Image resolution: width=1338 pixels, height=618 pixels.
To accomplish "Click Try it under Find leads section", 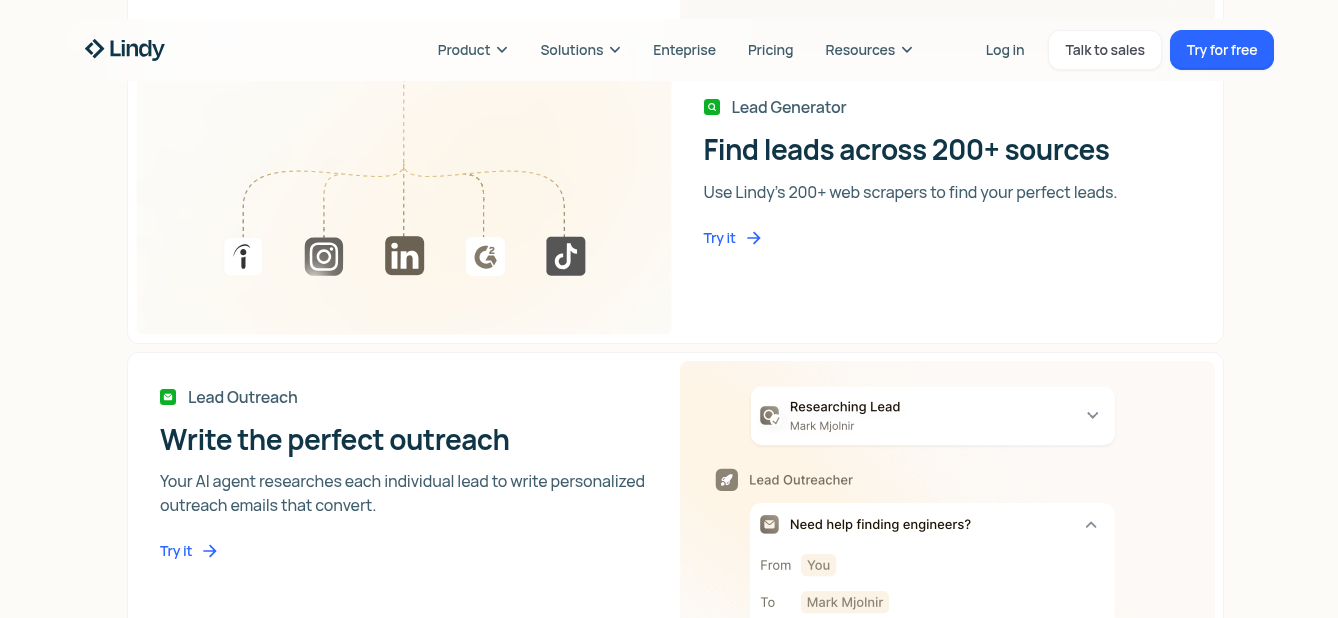I will point(719,238).
